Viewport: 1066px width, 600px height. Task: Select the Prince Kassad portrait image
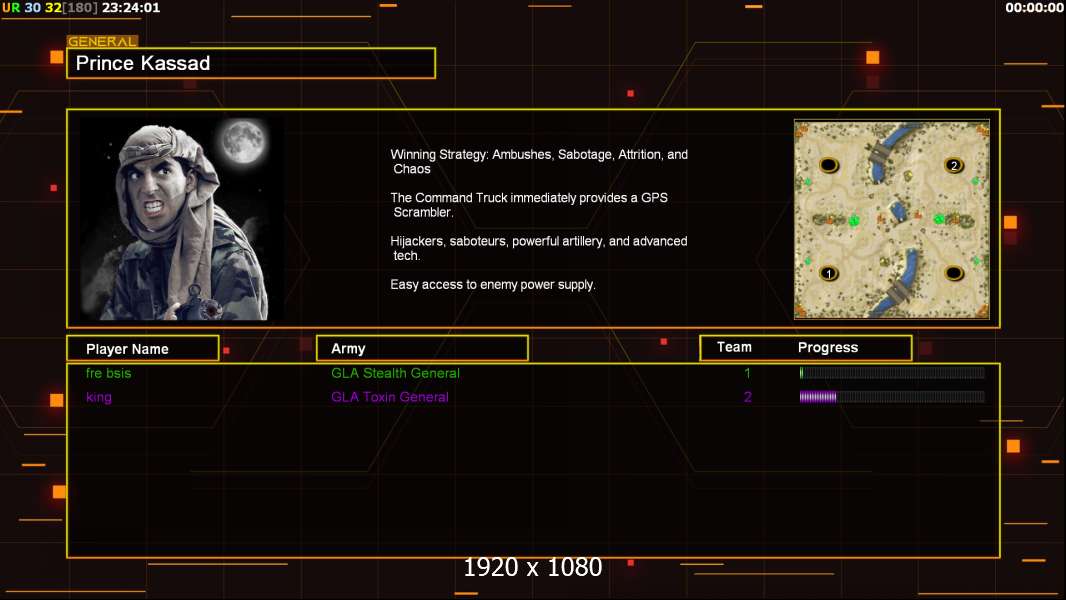click(182, 219)
